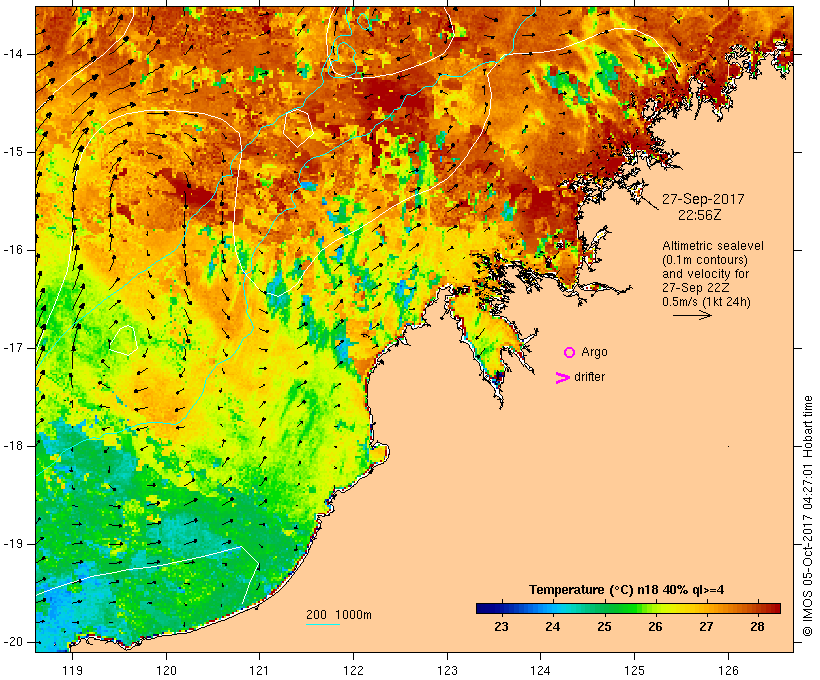Click the '0.5m/s (1kt 24h)' scale text
820x680 pixels.
pos(706,302)
